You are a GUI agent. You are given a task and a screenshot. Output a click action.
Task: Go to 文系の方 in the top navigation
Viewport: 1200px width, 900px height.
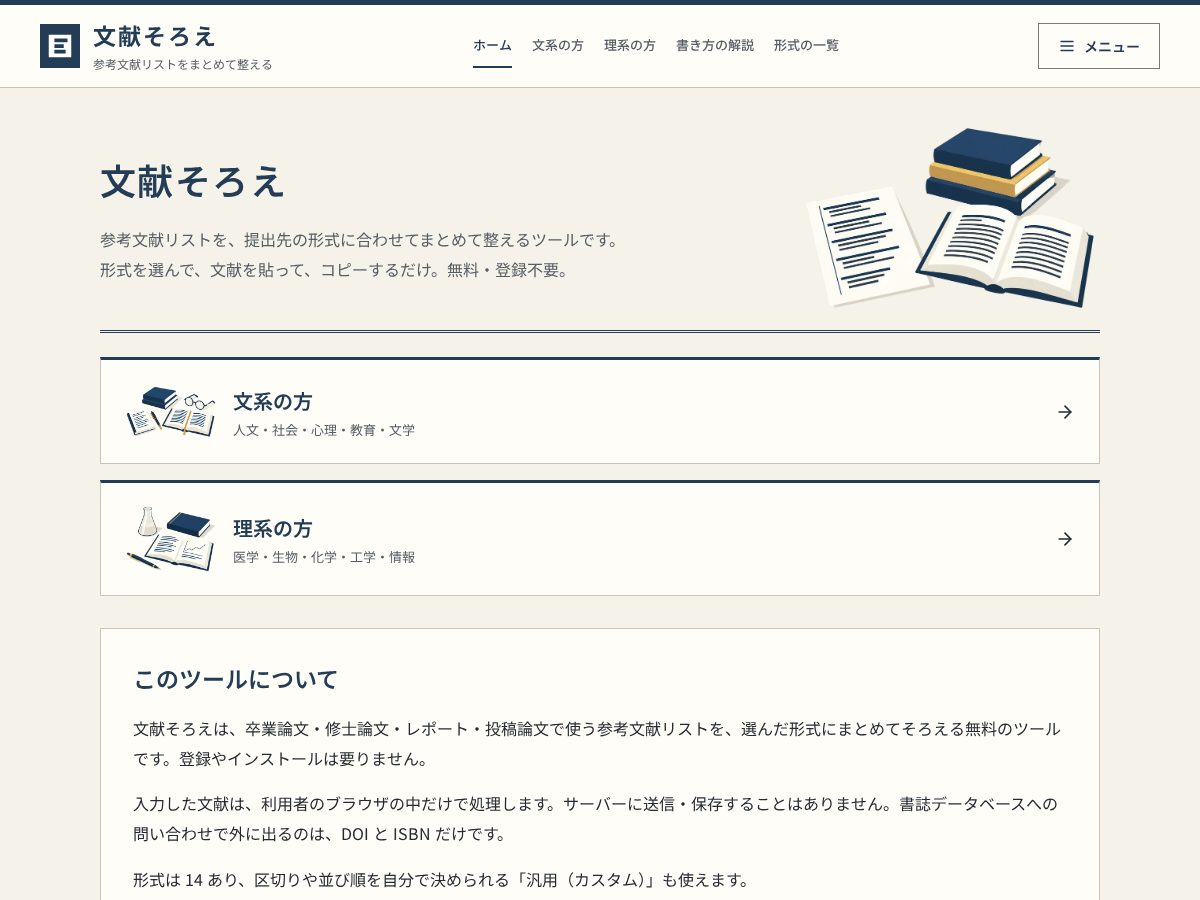pos(558,45)
